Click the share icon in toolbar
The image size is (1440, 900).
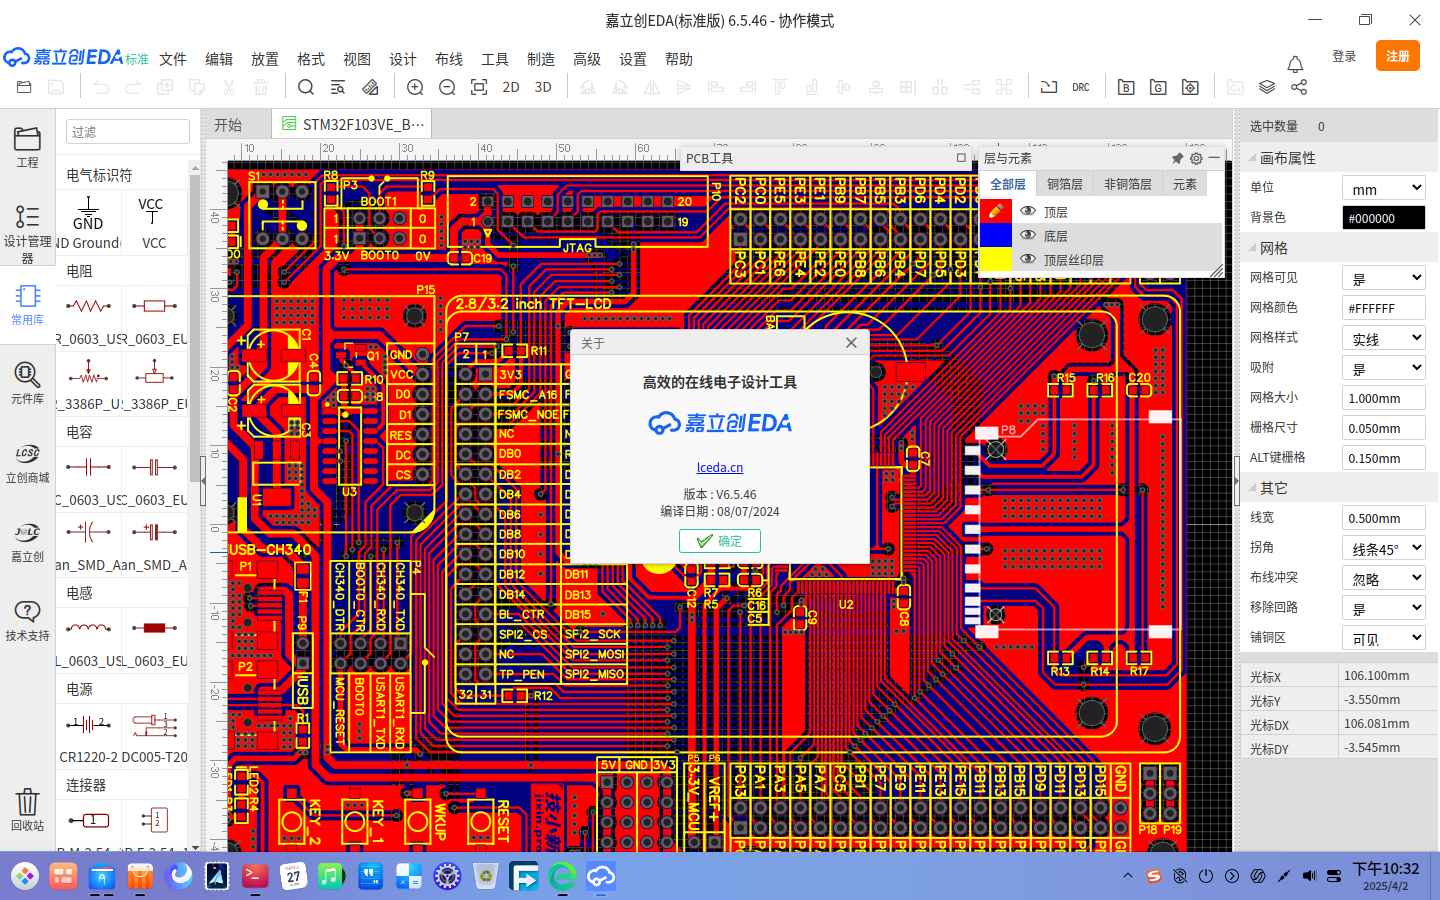pos(1299,87)
